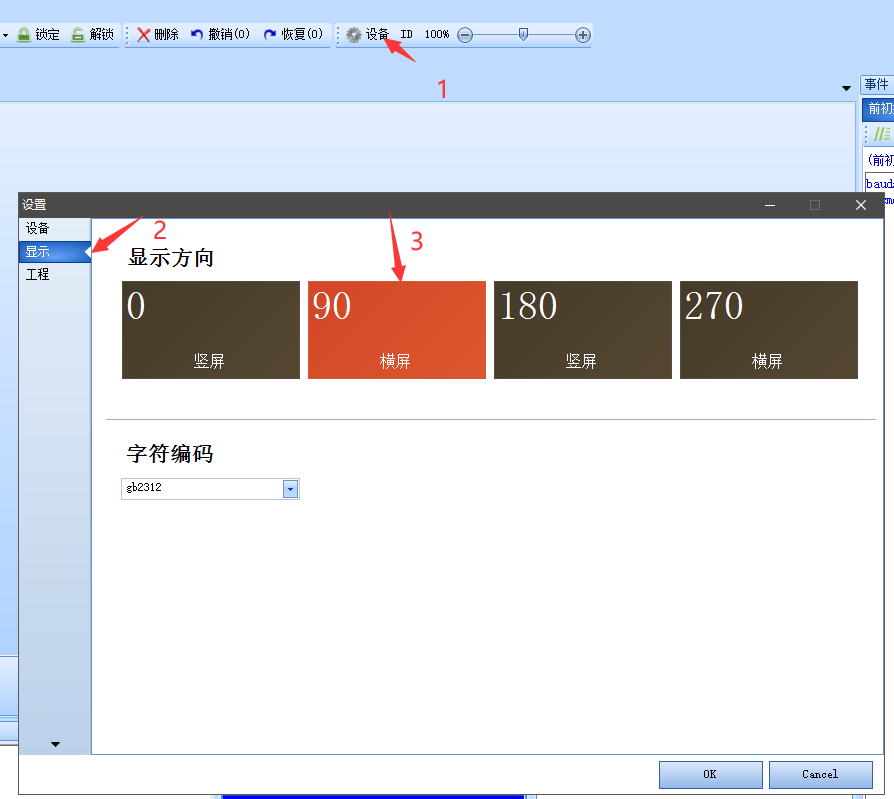
Task: Click the dropdown arrow near top-left toolbar
Action: pos(6,33)
